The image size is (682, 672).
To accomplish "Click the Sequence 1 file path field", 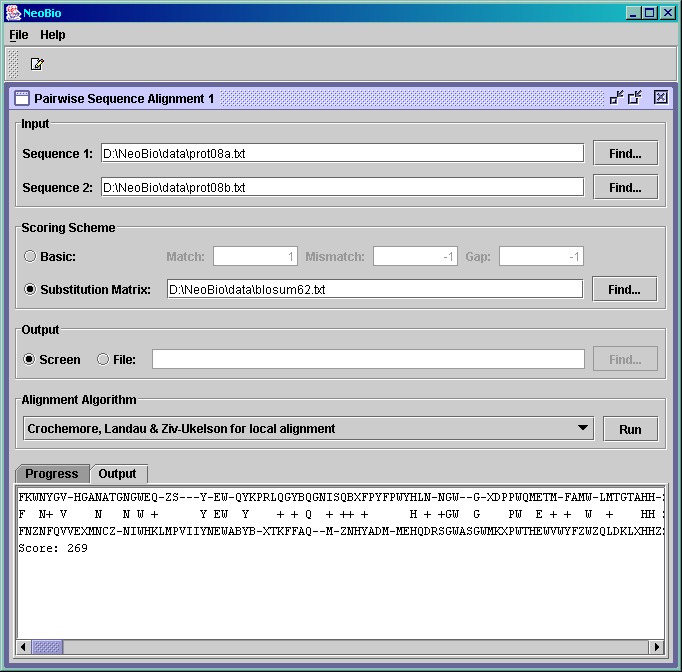I will 342,153.
